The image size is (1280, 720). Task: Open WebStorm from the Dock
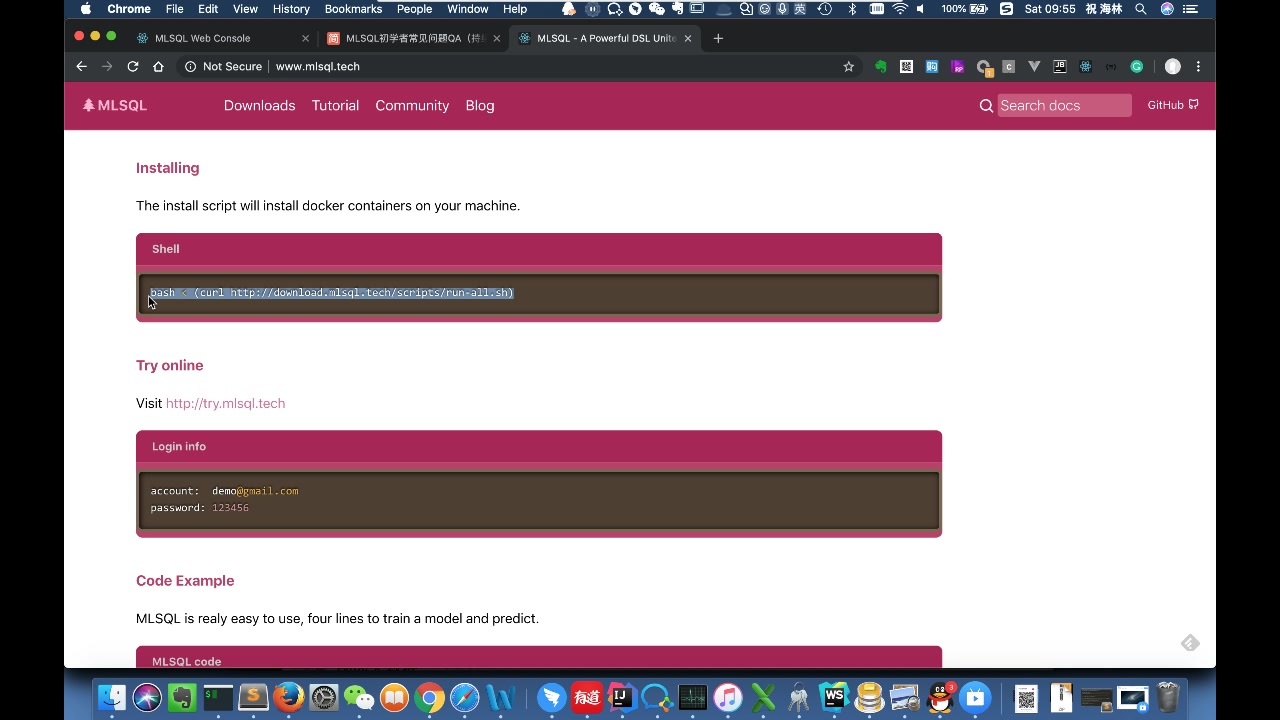(833, 697)
